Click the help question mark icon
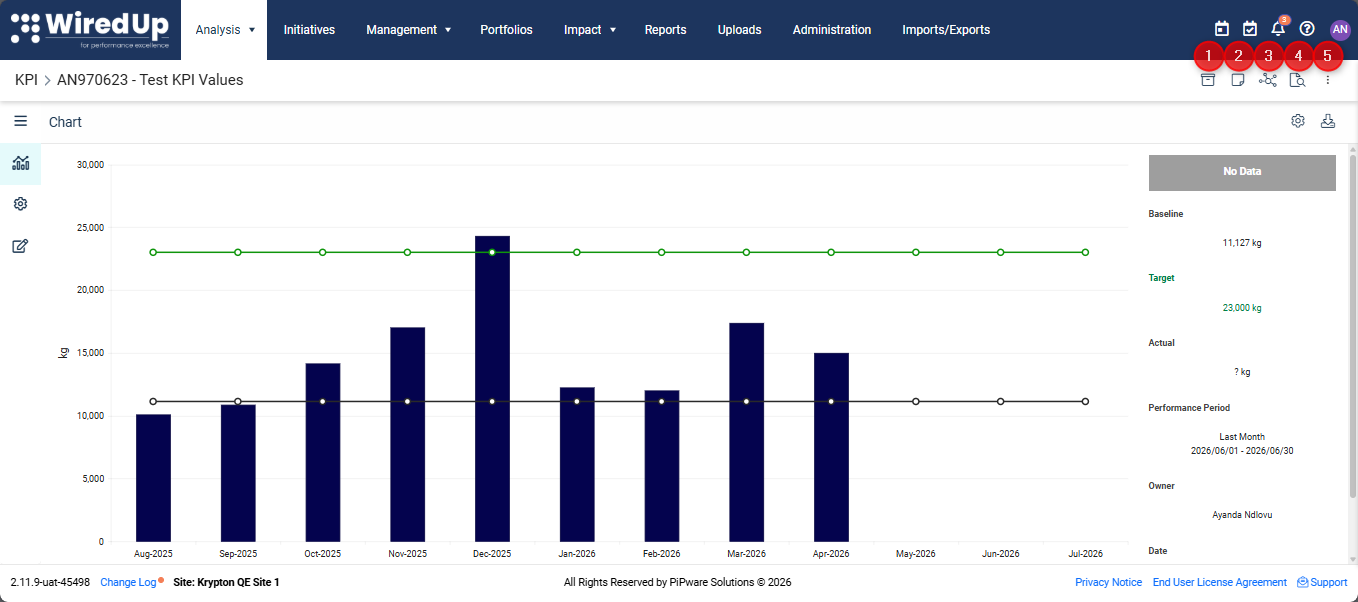Image resolution: width=1358 pixels, height=602 pixels. [1307, 29]
